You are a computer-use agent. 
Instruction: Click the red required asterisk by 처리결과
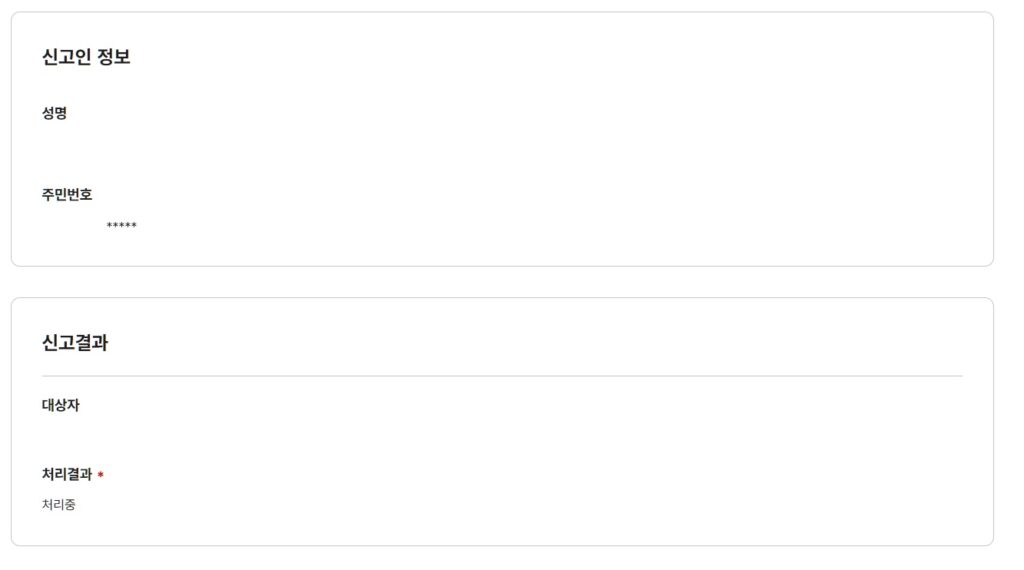pyautogui.click(x=101, y=475)
